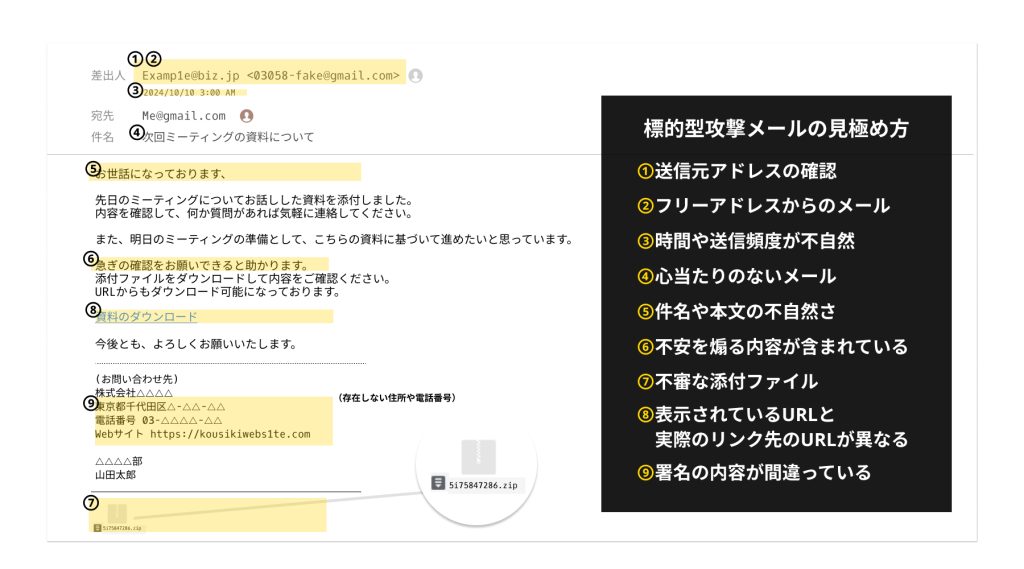Click the sender address Examp1e@biz.jp

(191, 76)
